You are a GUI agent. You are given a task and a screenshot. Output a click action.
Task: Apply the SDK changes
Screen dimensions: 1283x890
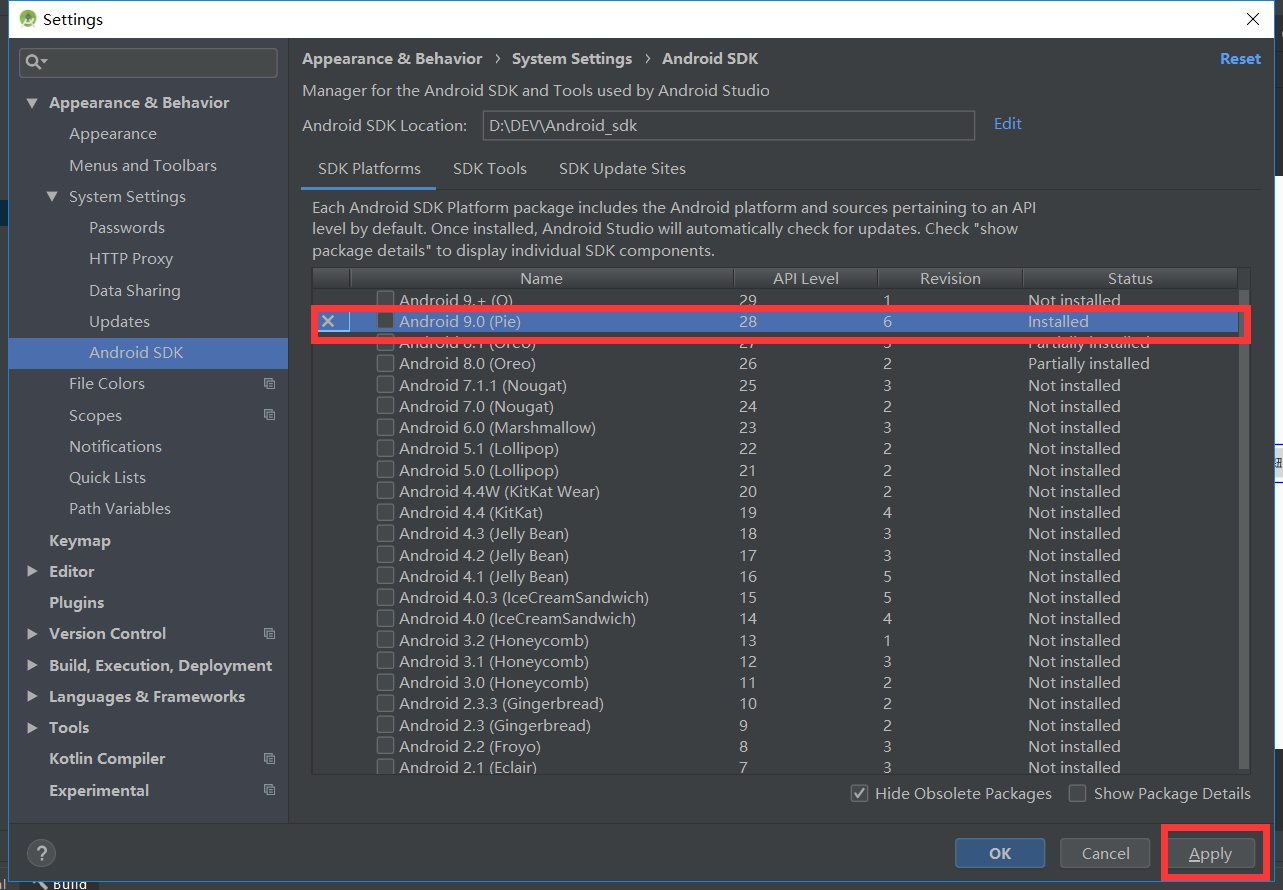point(1211,853)
